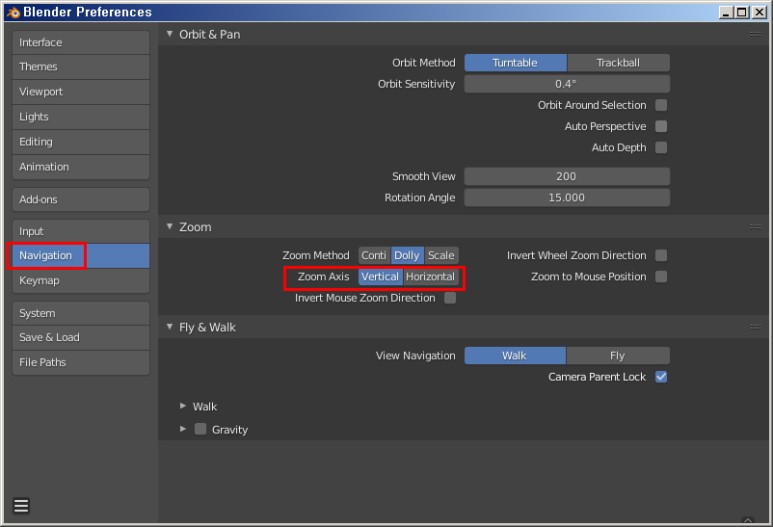This screenshot has width=773, height=527.
Task: Click the Fly & Walk panel drag grip
Action: tap(755, 326)
